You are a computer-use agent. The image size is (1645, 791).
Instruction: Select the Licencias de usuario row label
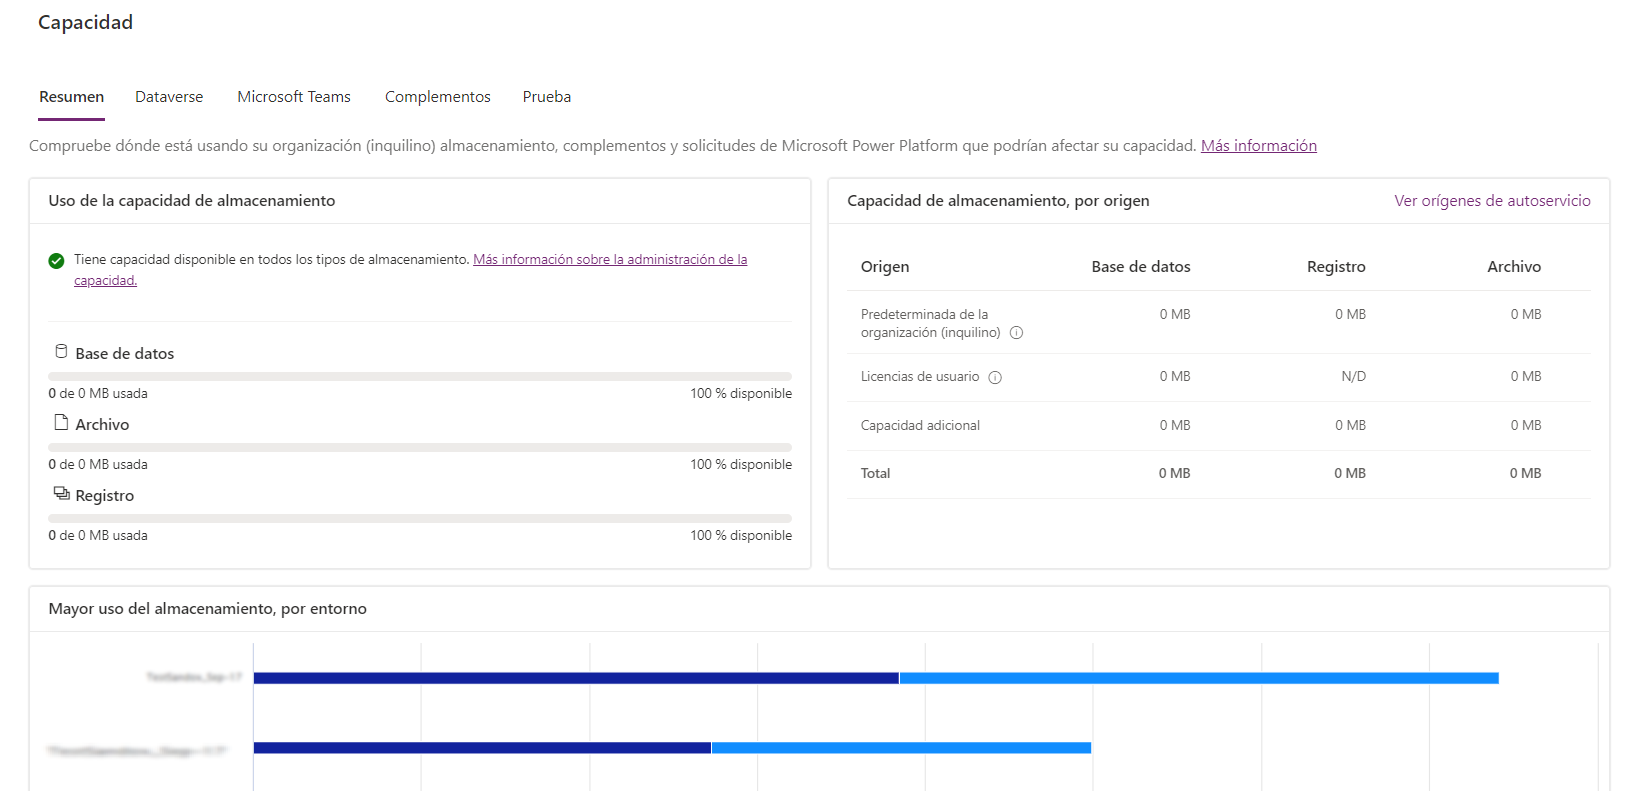920,377
